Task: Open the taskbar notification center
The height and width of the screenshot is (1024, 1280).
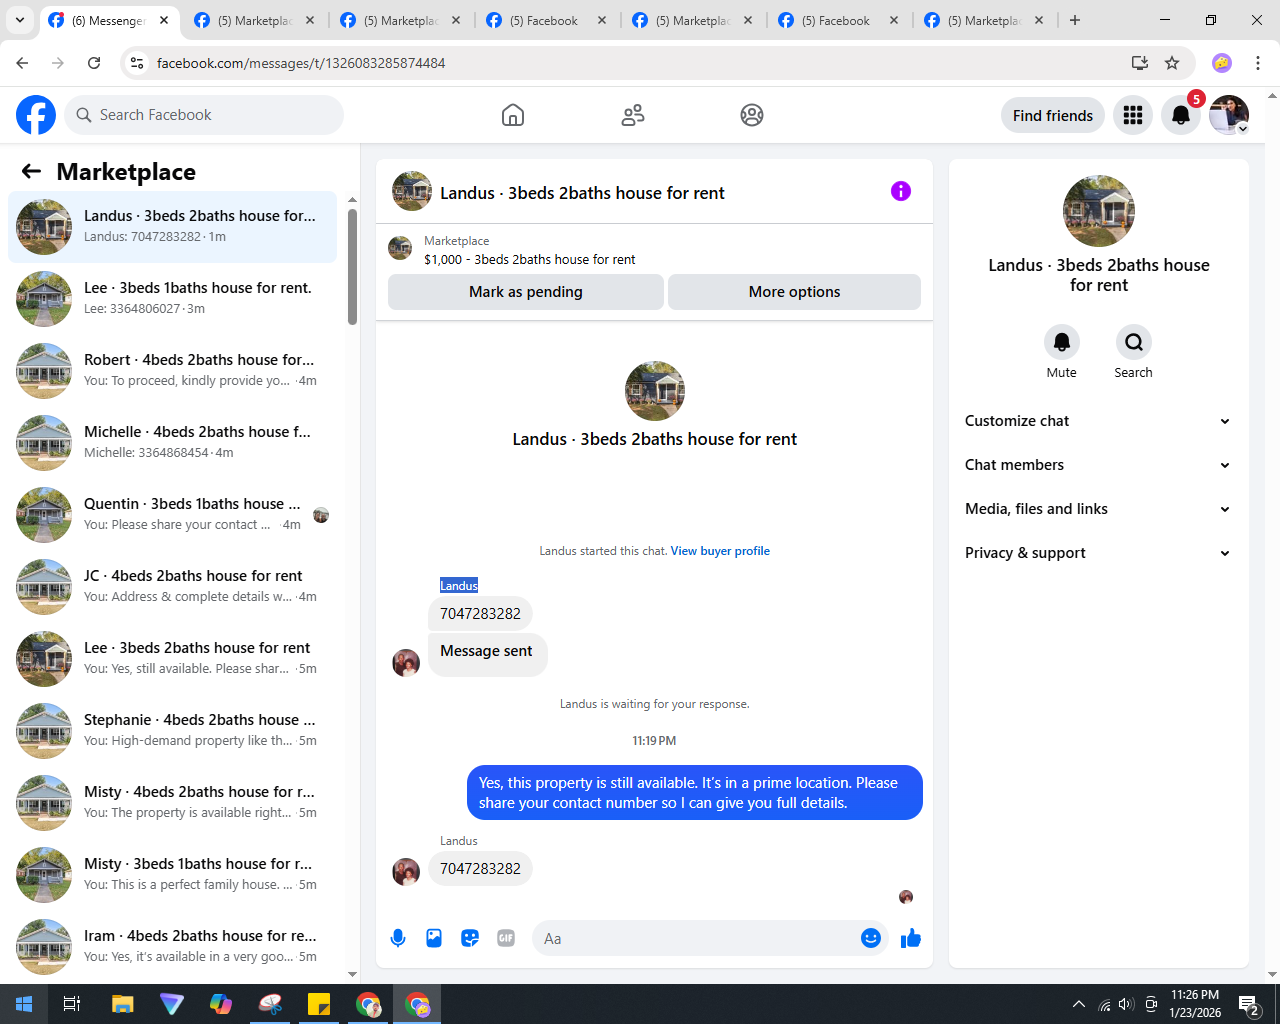Action: pyautogui.click(x=1248, y=1004)
